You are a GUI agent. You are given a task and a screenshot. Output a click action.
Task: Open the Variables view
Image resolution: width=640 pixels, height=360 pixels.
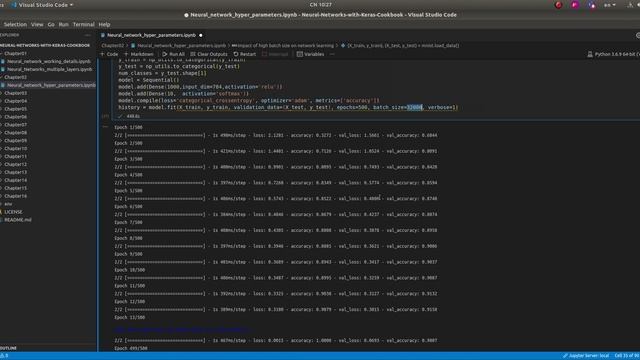point(310,54)
